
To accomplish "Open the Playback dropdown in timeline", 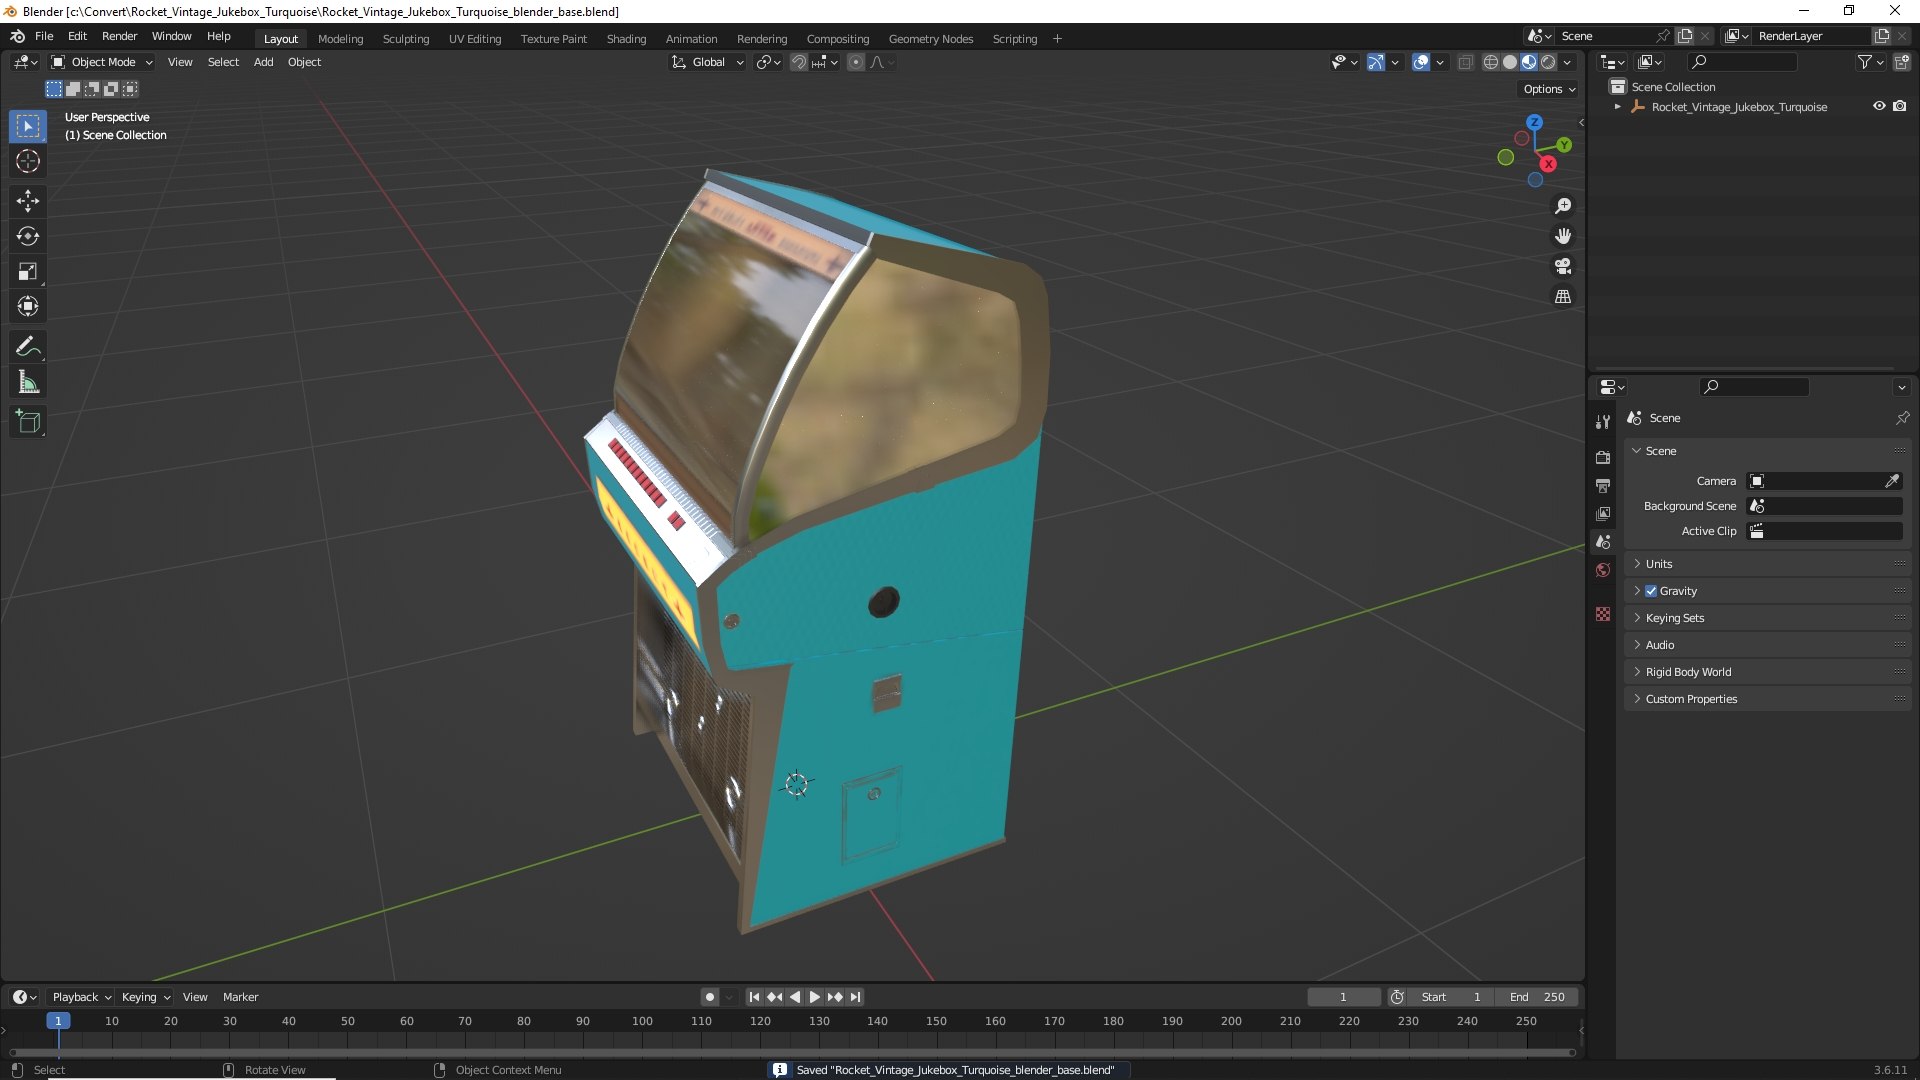I will pyautogui.click(x=81, y=997).
